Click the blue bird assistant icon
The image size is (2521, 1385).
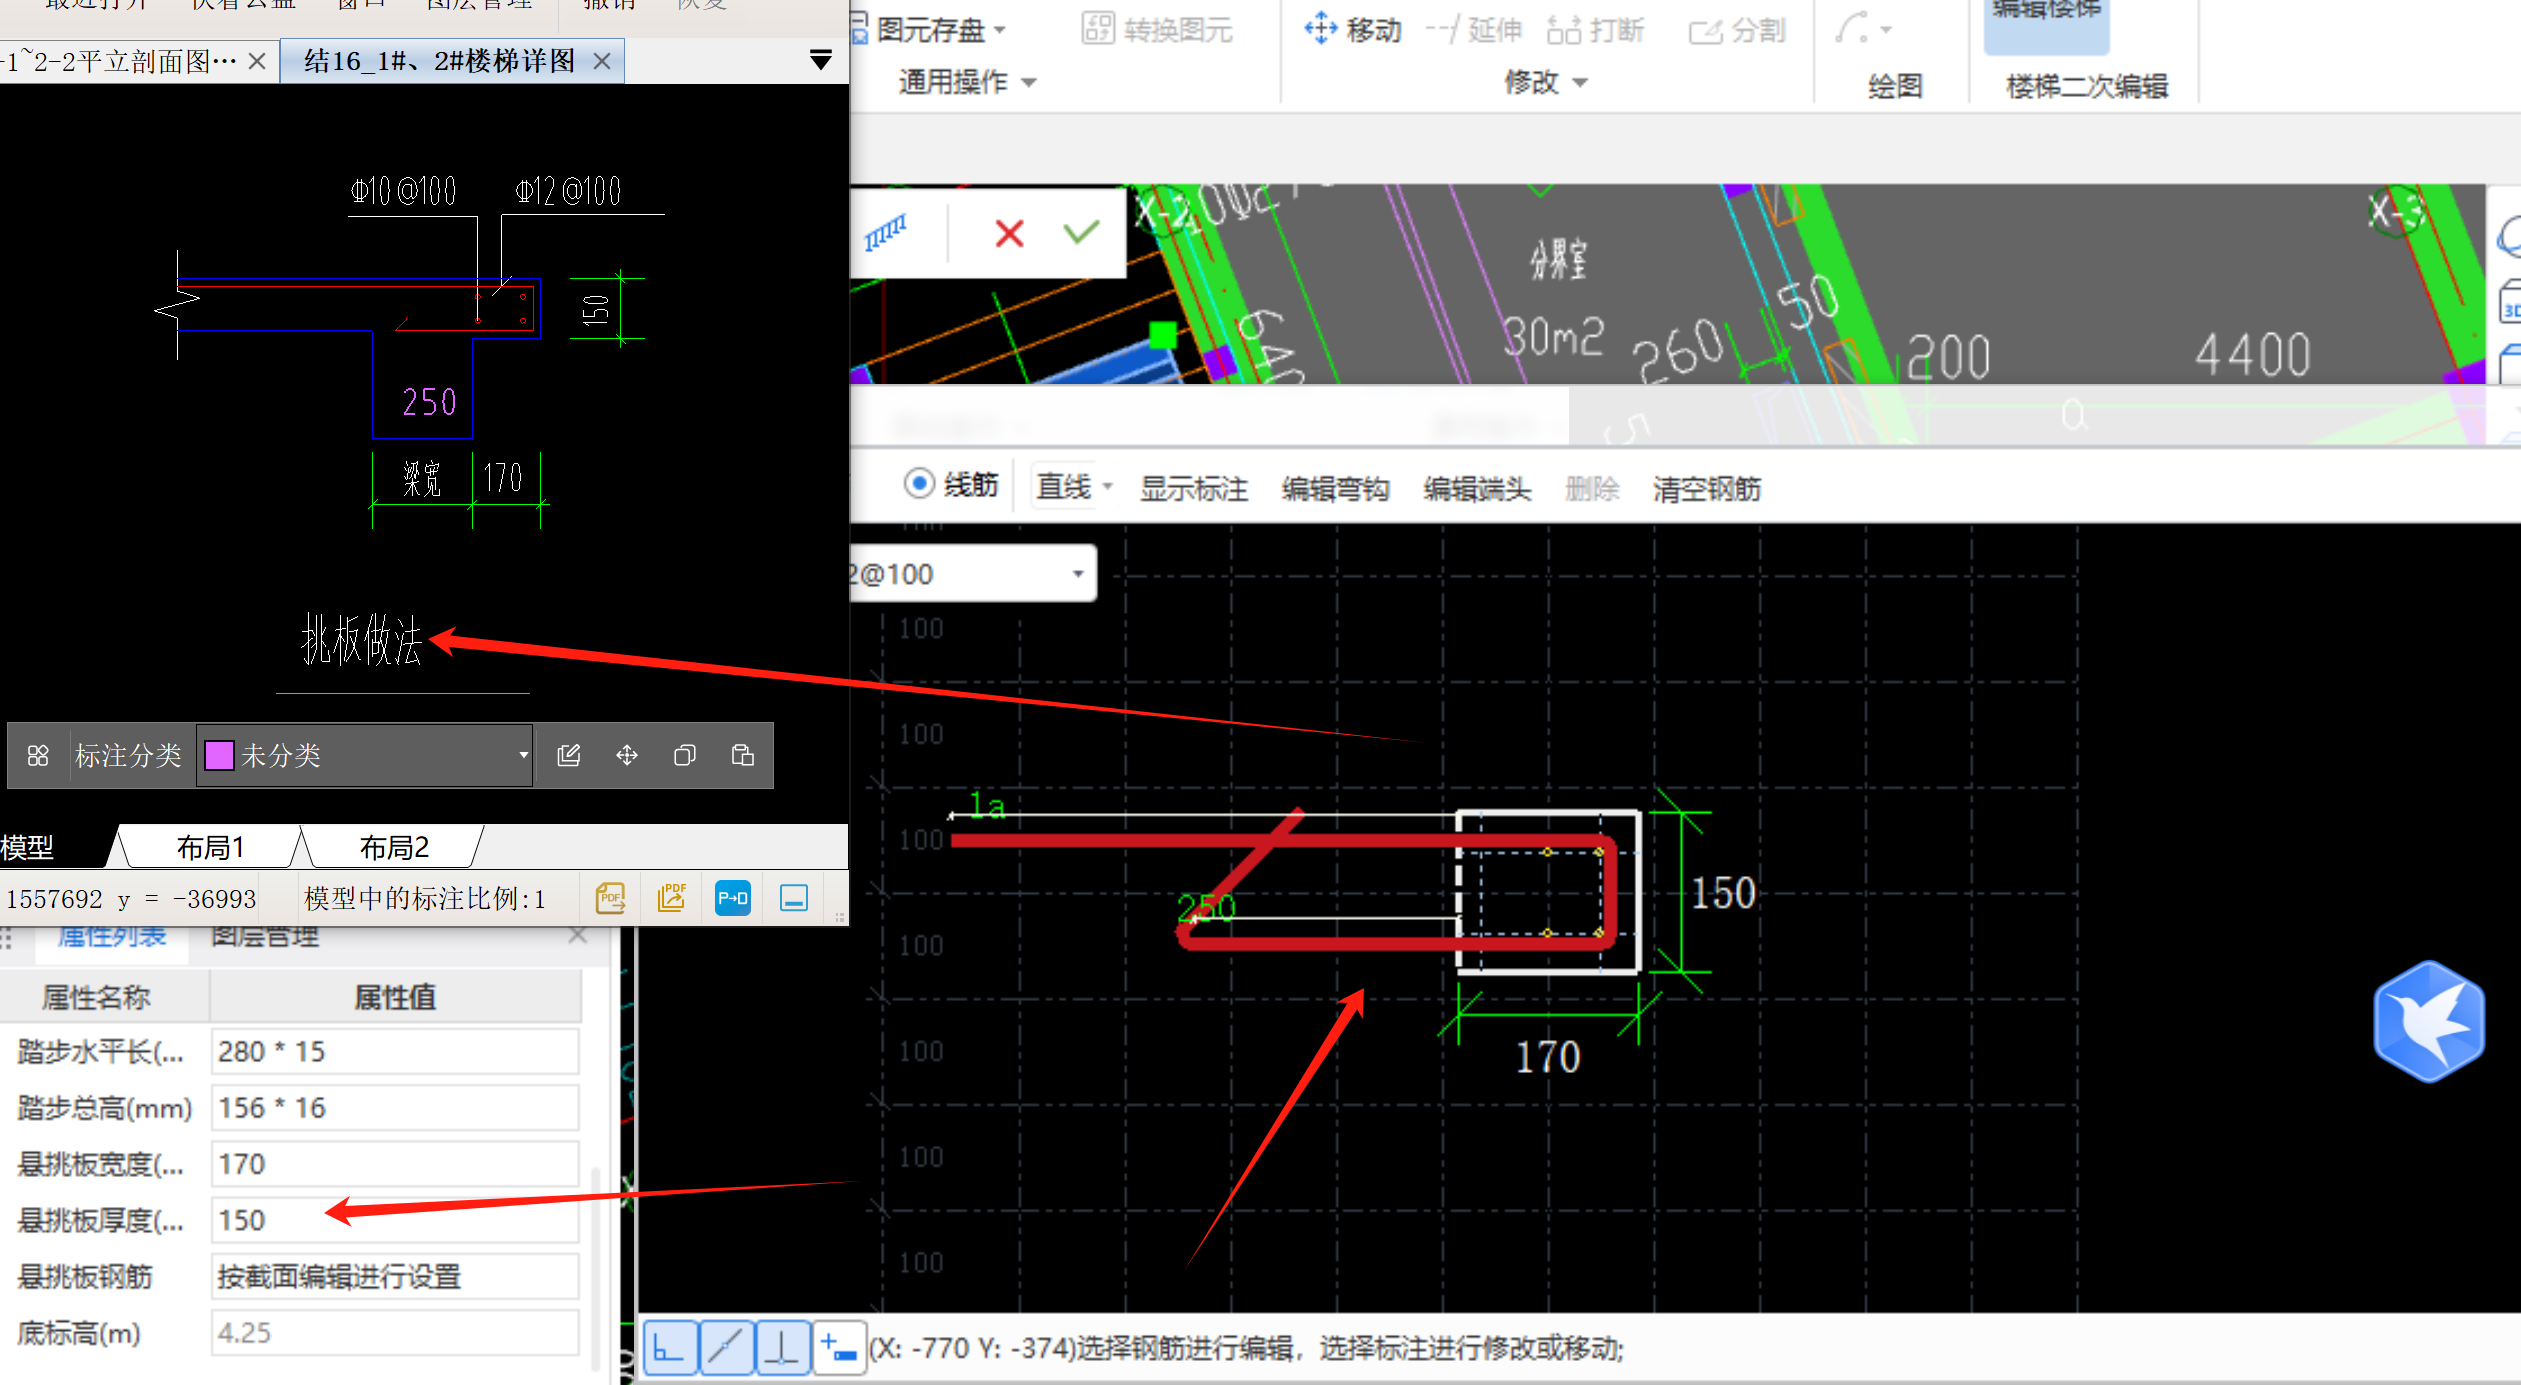[x=2429, y=1021]
